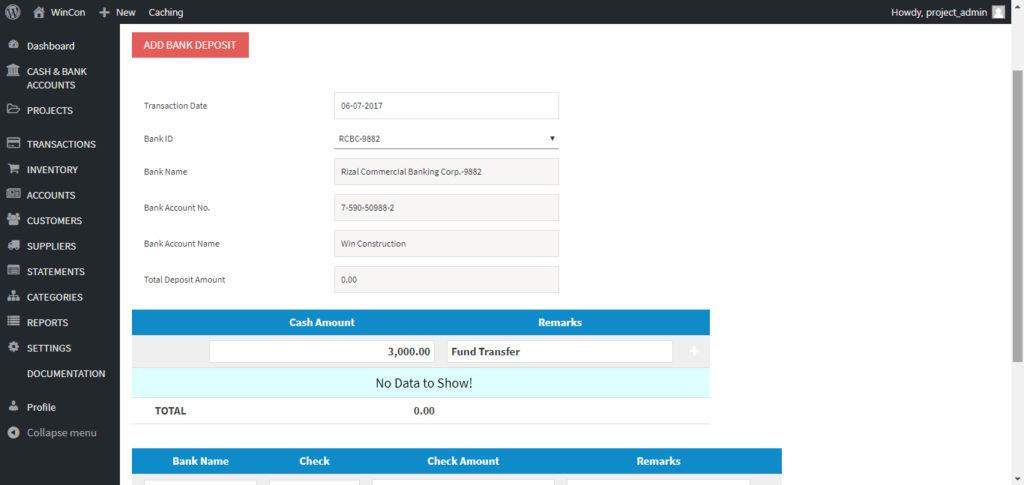Open the Transactions menu
This screenshot has height=485, width=1024.
(x=60, y=144)
